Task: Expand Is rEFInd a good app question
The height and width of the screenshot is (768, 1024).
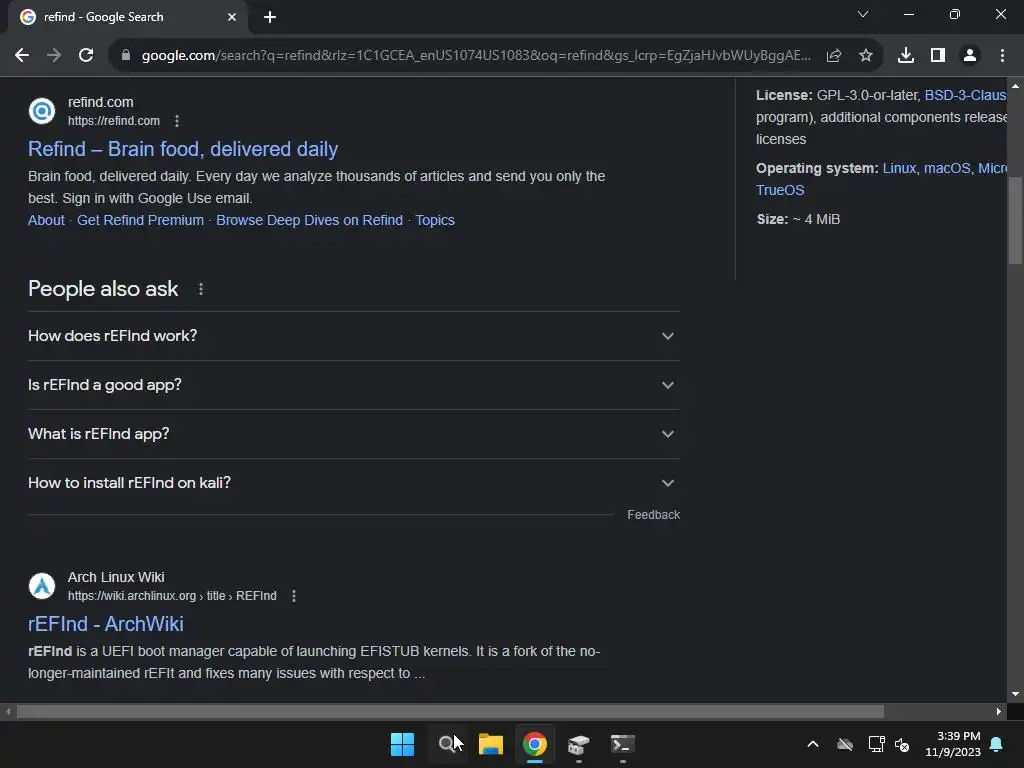Action: (x=354, y=385)
